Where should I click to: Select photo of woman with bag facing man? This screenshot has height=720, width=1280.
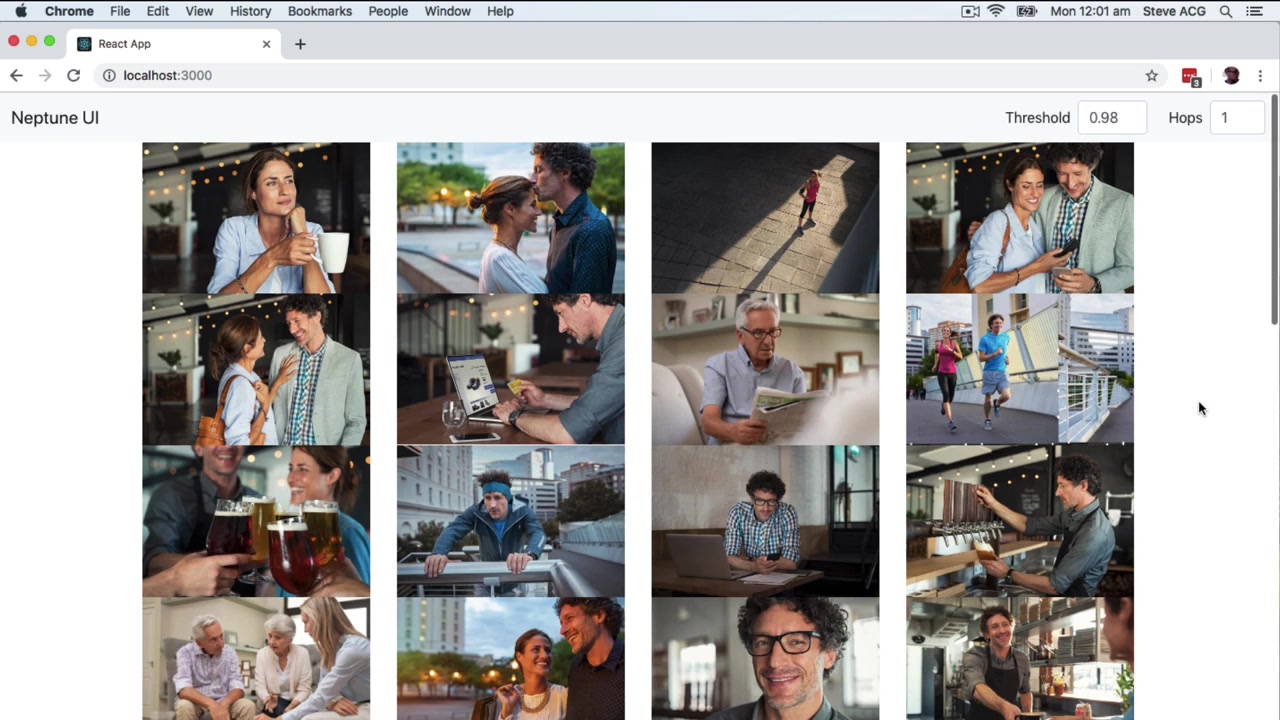[x=256, y=370]
